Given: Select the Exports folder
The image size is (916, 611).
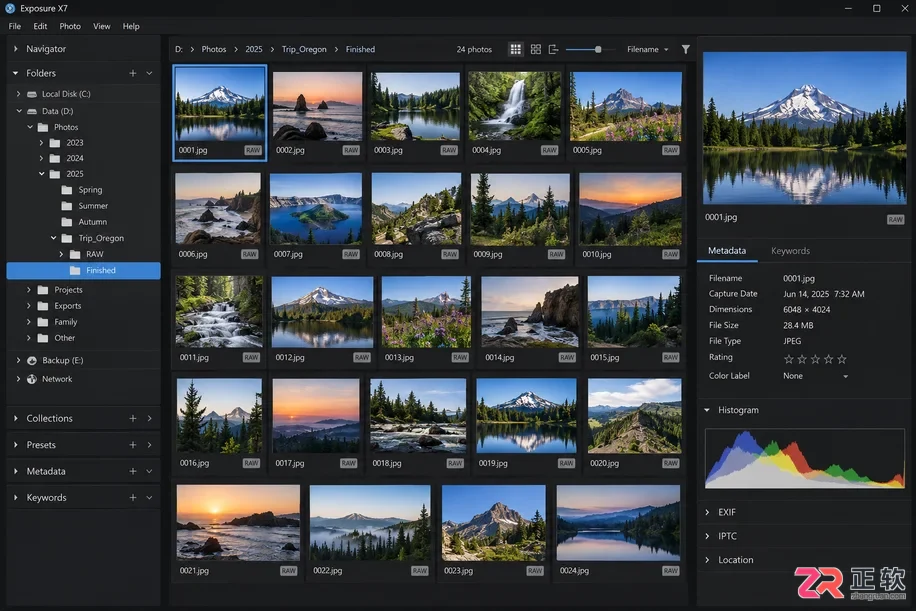Looking at the screenshot, I should (x=68, y=306).
